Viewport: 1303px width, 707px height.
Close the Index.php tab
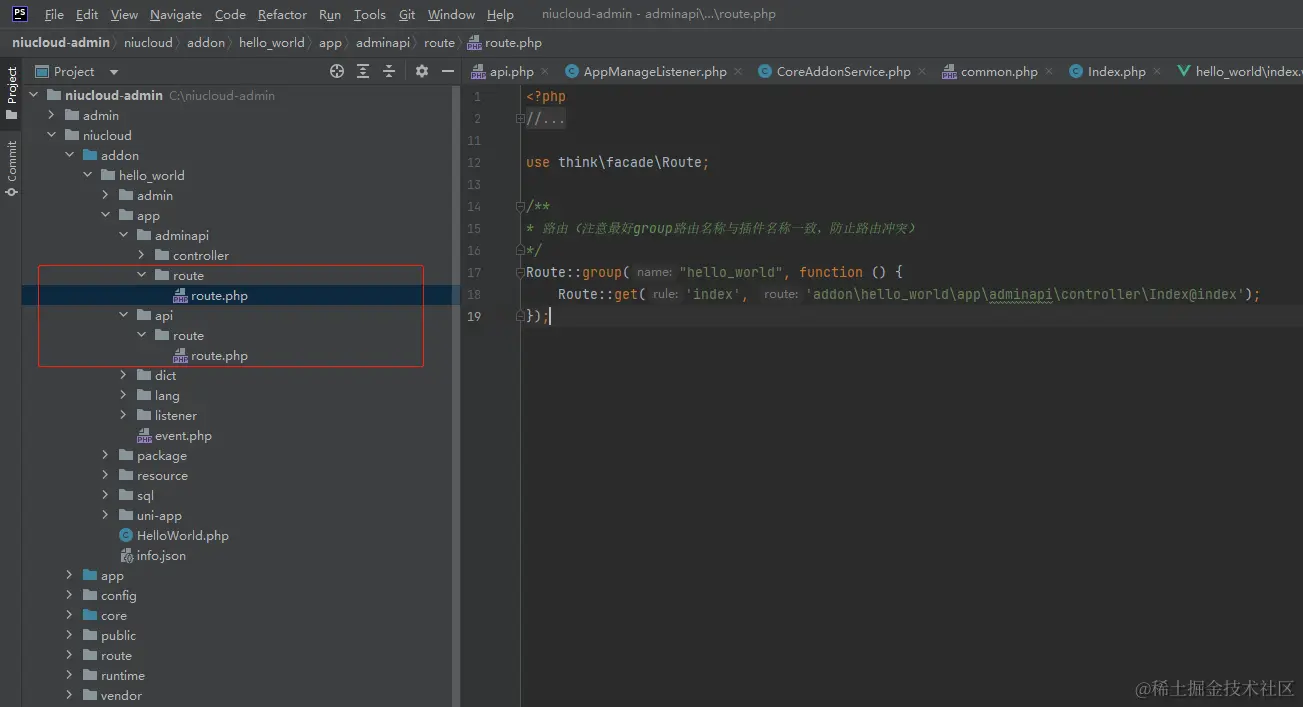point(1157,72)
